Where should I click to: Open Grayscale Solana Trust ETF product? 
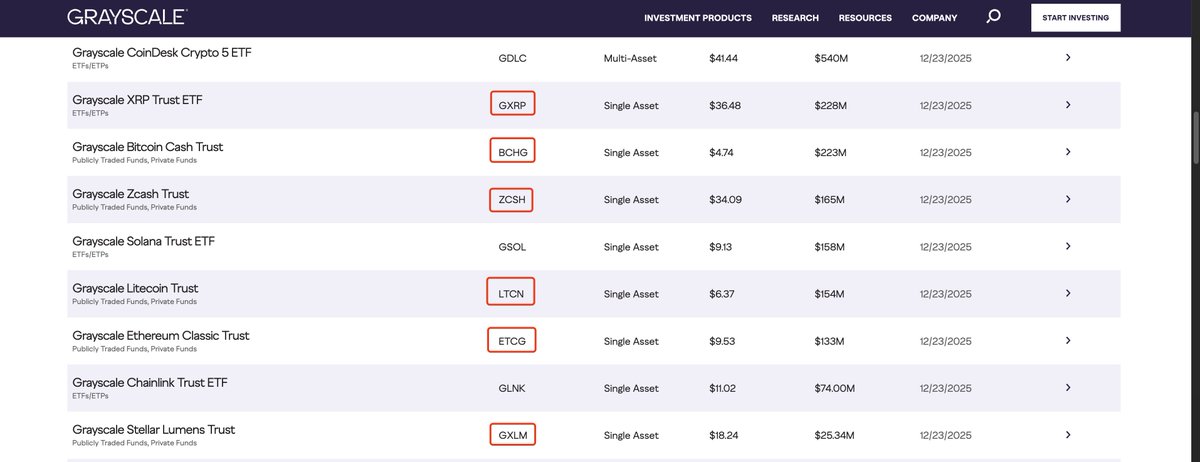point(143,241)
